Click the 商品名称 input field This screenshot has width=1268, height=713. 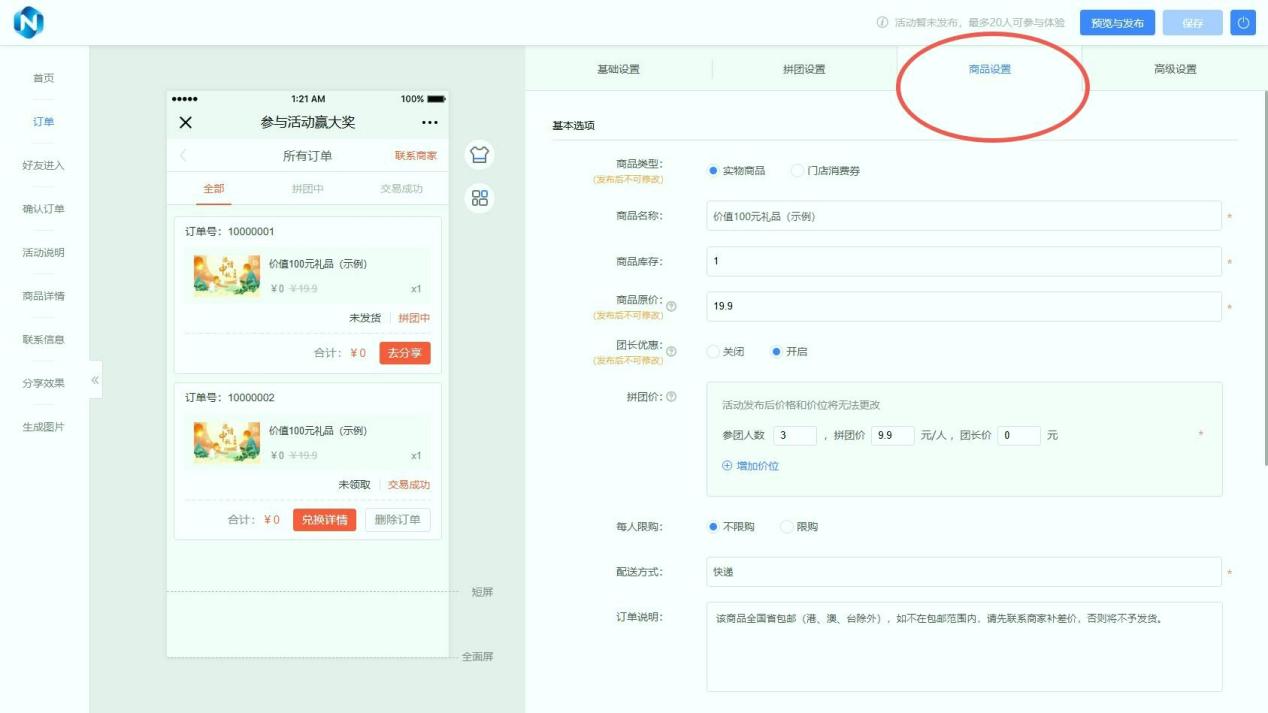coord(963,216)
